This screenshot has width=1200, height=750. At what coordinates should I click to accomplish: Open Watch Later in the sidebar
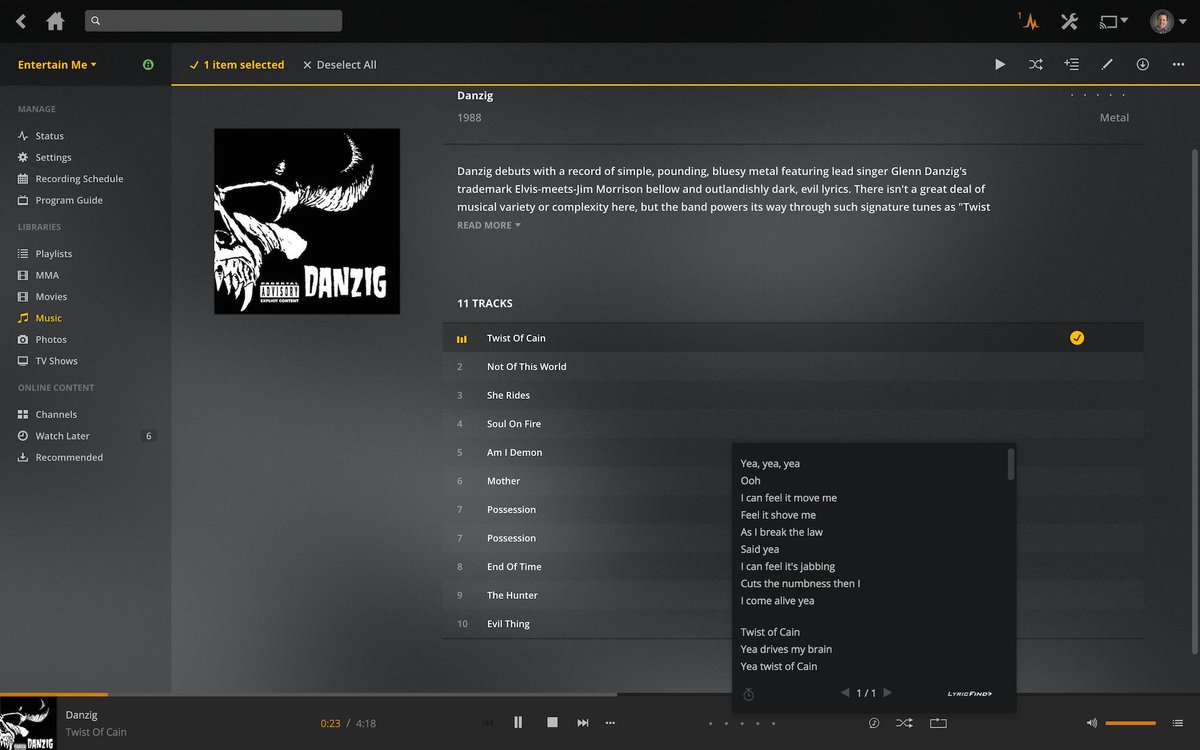pyautogui.click(x=62, y=436)
